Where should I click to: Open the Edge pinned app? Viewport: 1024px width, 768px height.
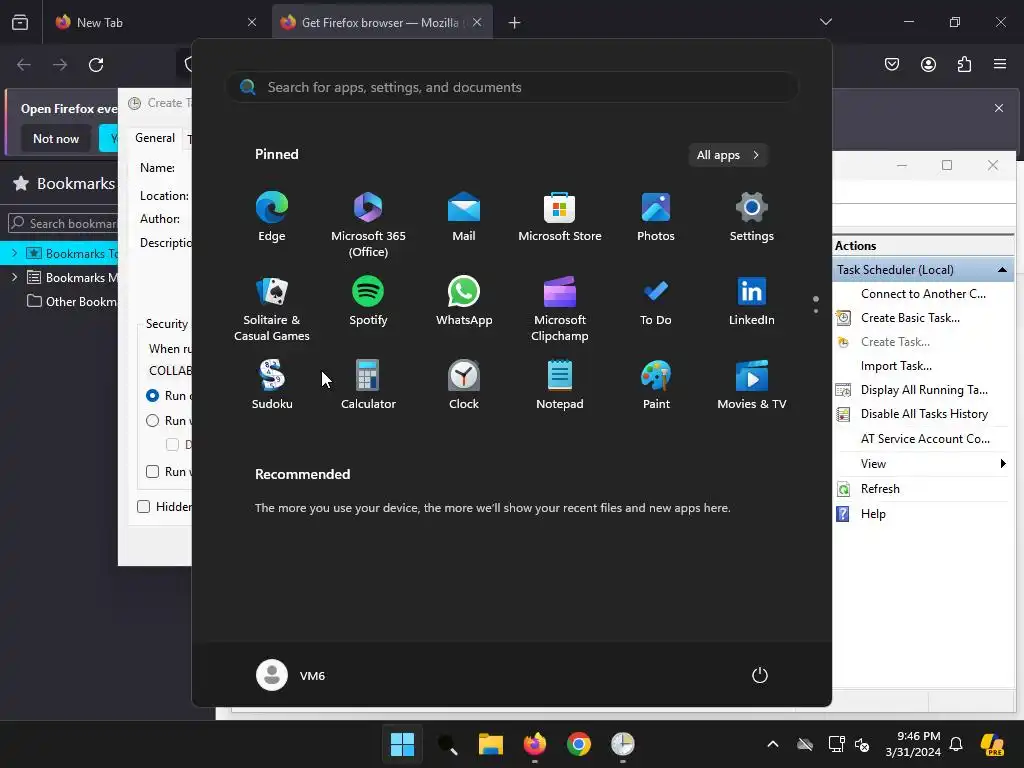click(x=272, y=217)
